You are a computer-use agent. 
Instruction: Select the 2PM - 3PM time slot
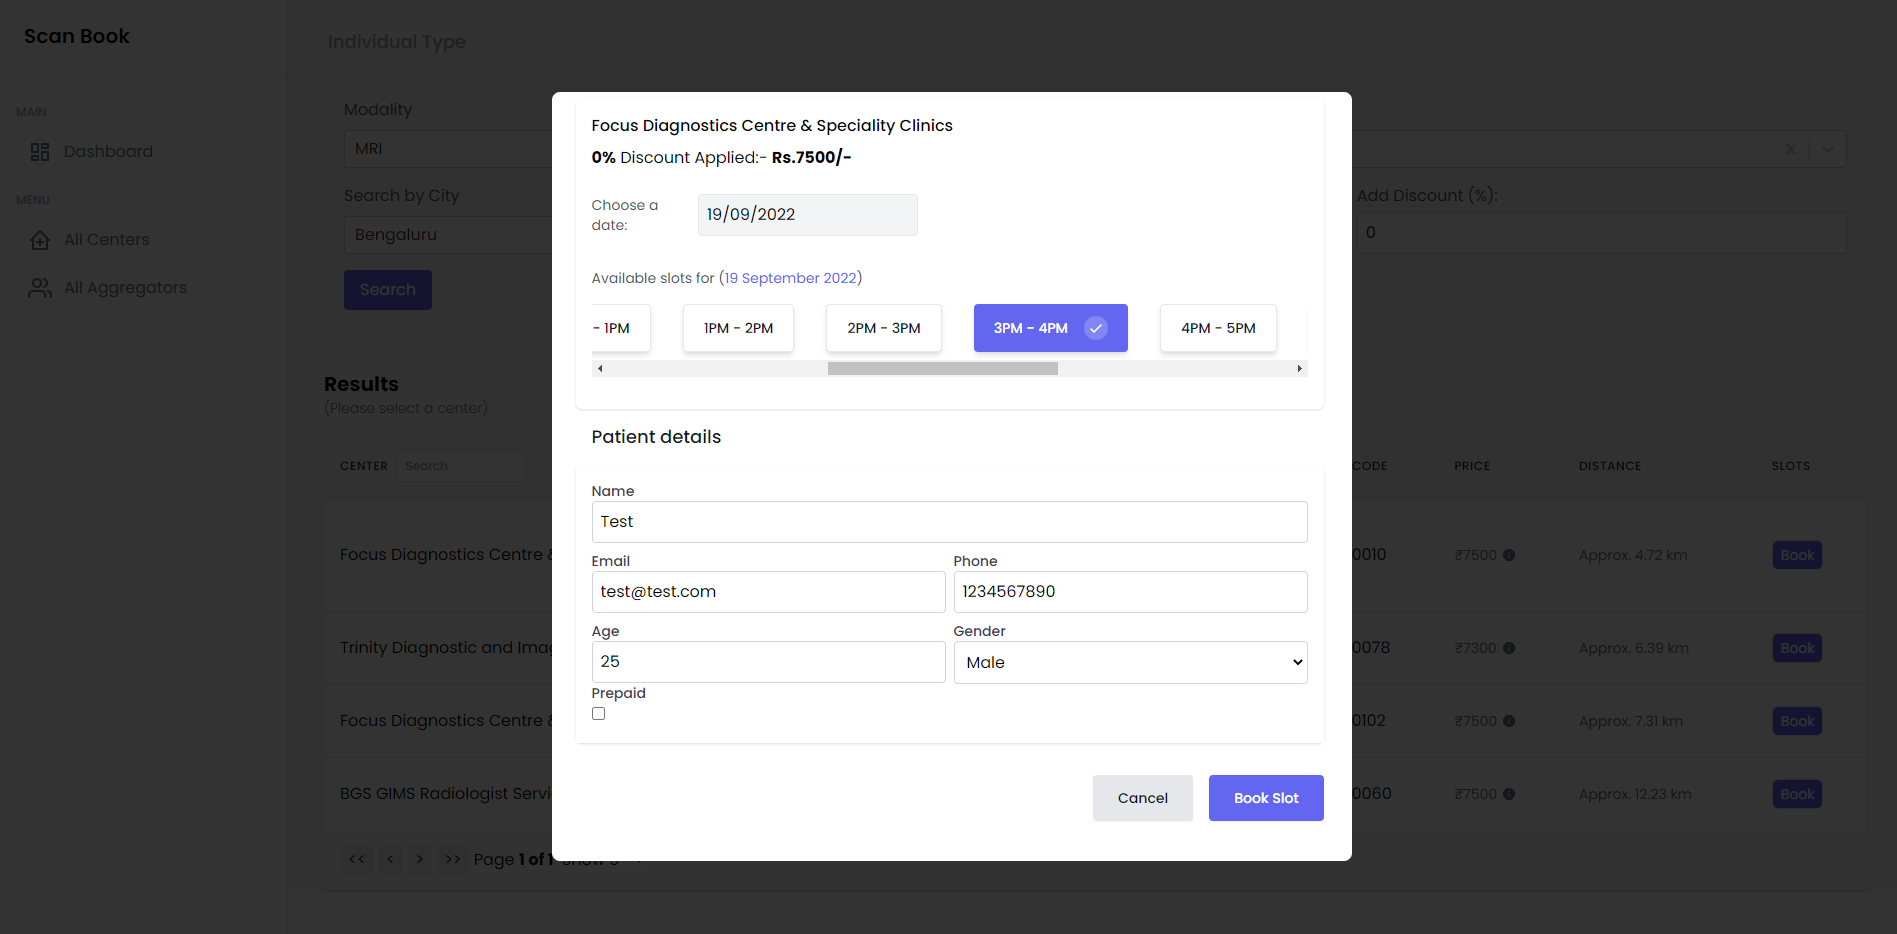pos(884,328)
